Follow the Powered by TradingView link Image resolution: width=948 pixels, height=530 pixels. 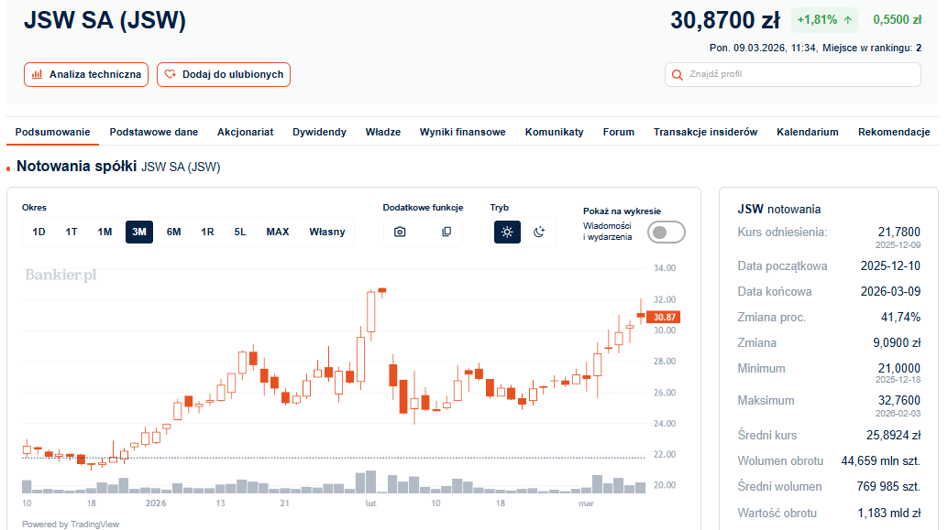click(x=71, y=524)
